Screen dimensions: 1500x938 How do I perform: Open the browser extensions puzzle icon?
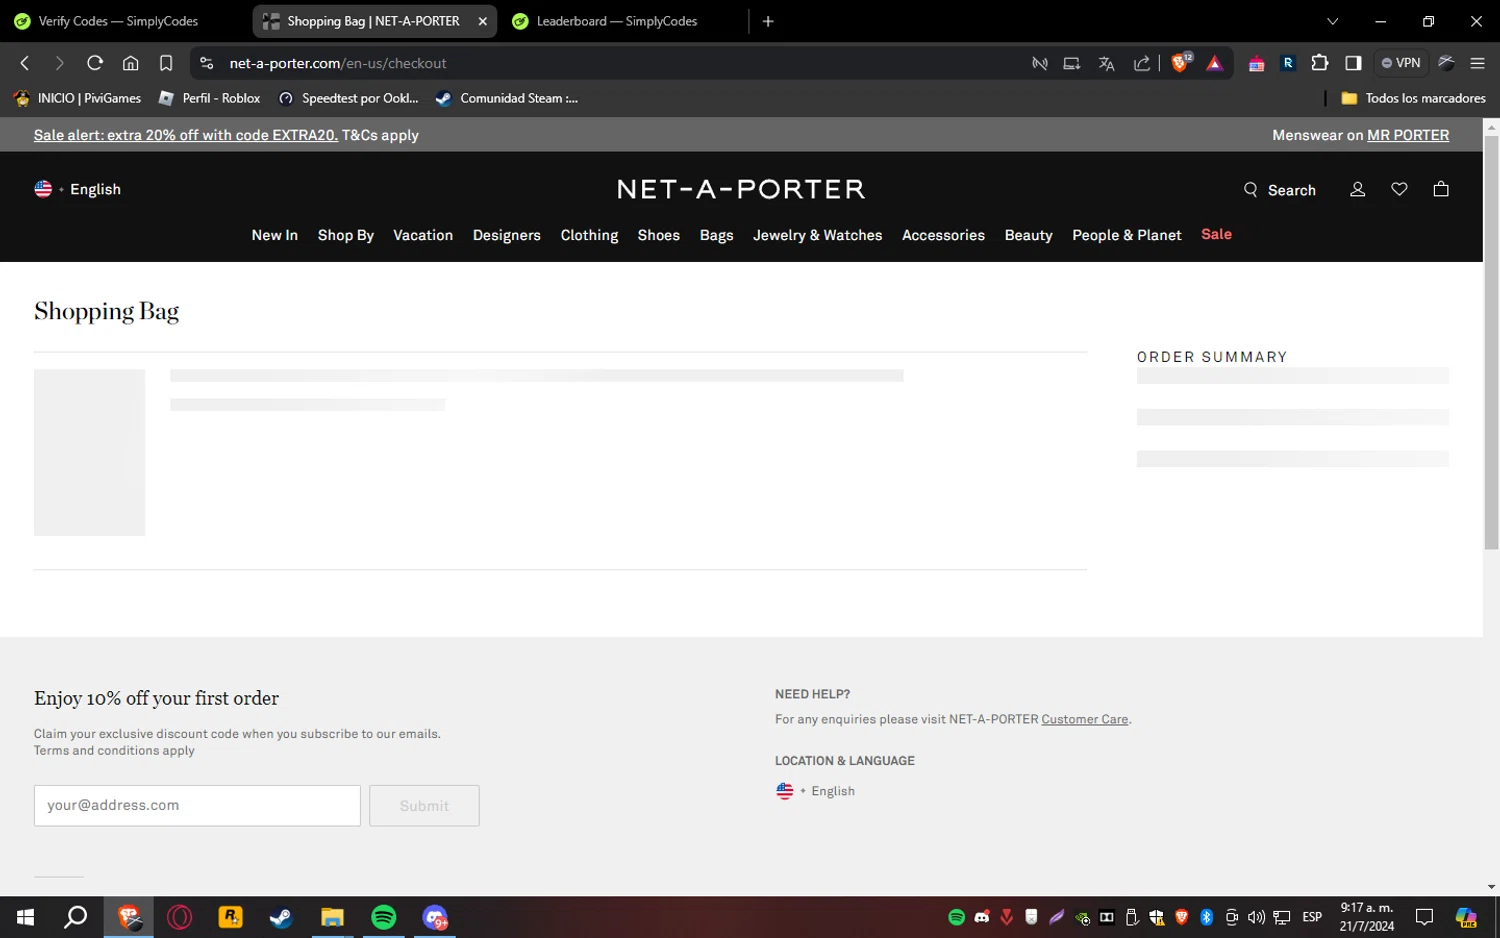click(1320, 63)
